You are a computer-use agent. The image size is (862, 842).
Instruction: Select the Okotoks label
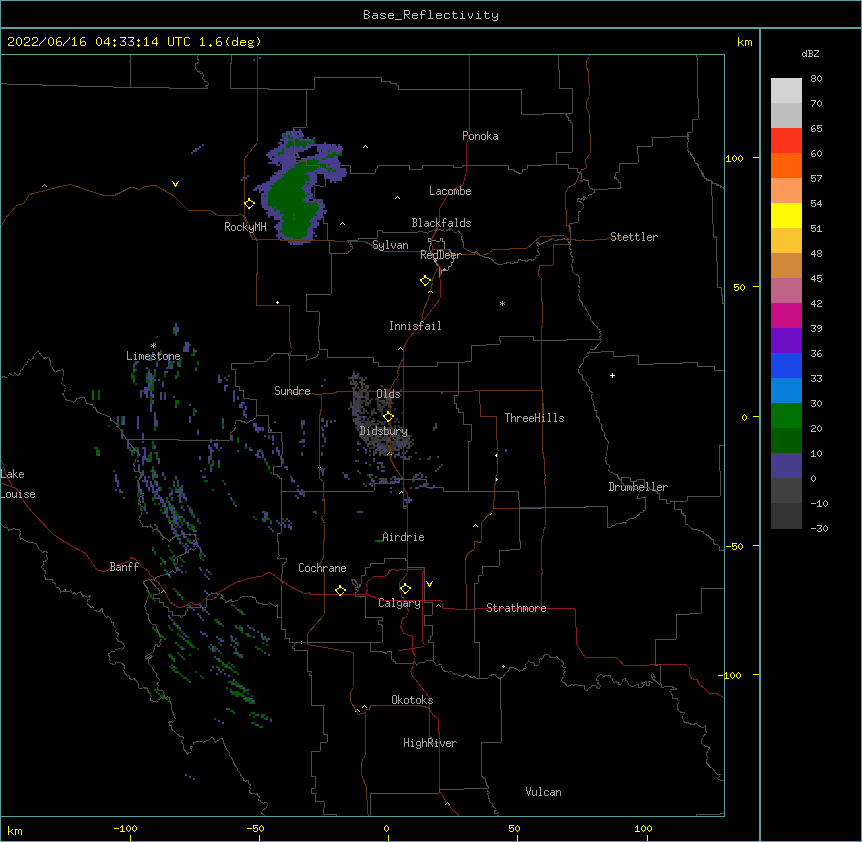pos(412,700)
